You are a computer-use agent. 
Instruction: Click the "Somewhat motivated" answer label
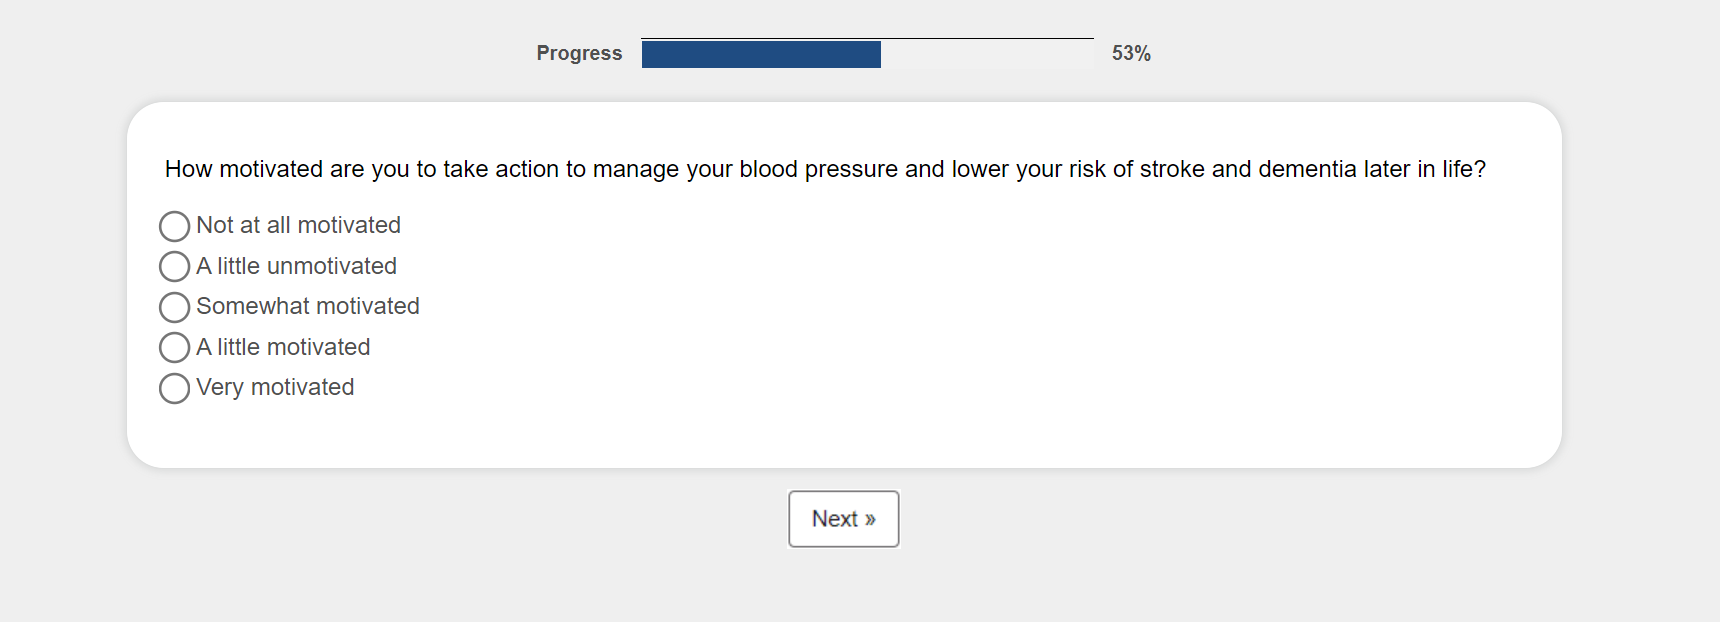[307, 306]
